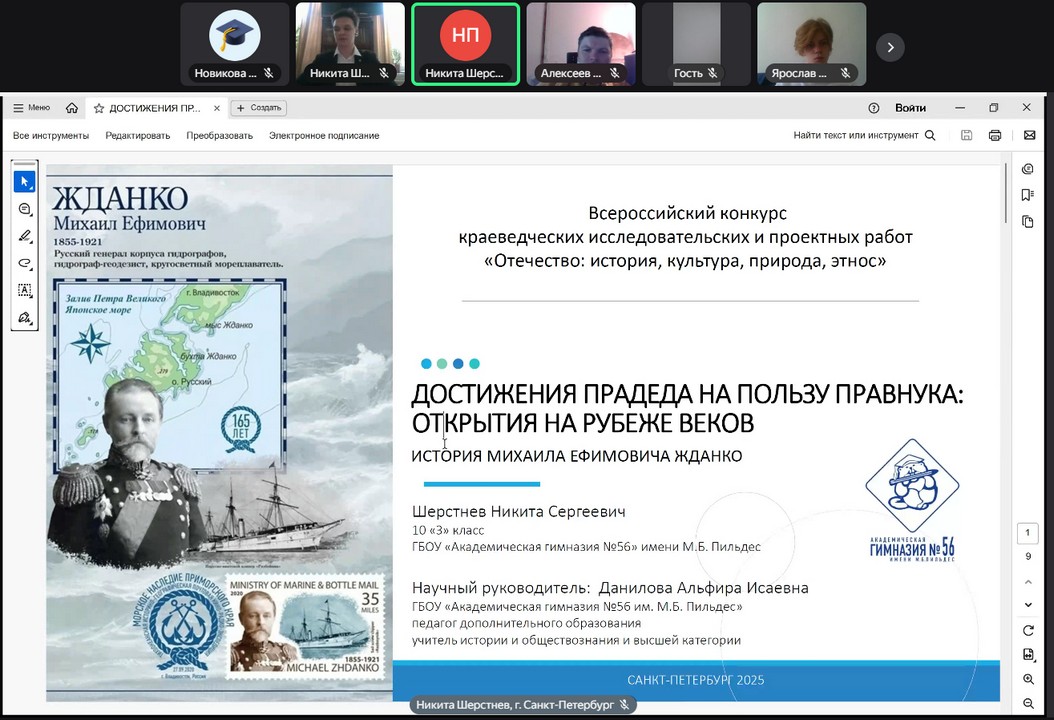Select the freehand draw lasso tool
Image resolution: width=1054 pixels, height=720 pixels.
[x=24, y=263]
